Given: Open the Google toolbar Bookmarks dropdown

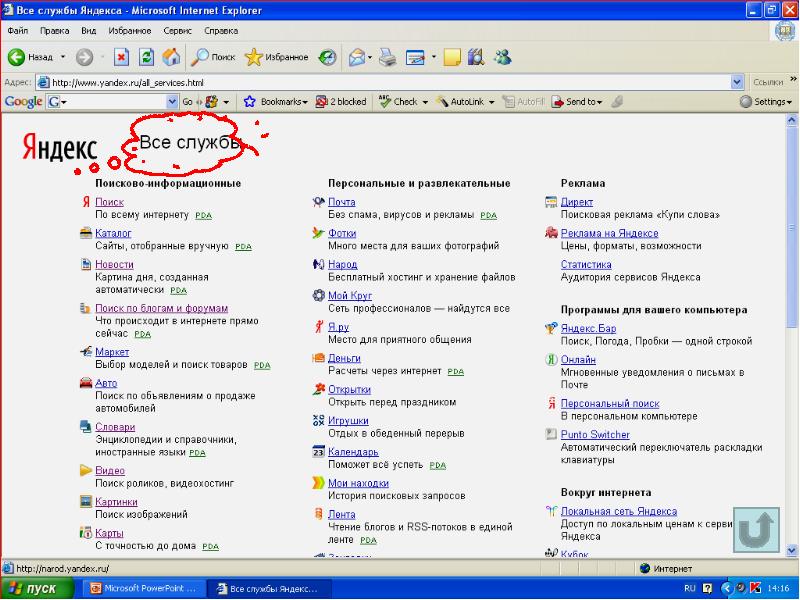Looking at the screenshot, I should click(x=277, y=102).
